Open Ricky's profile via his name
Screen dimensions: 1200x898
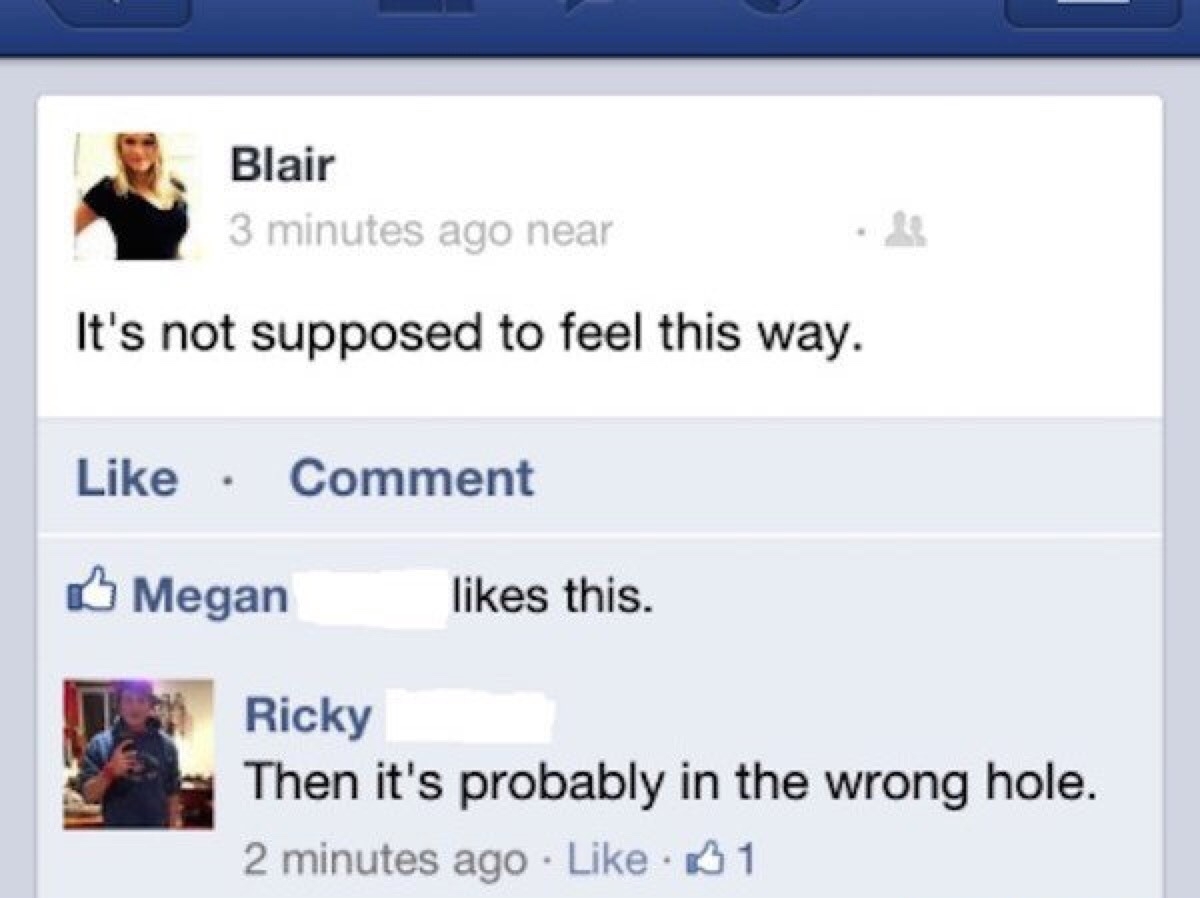pos(308,715)
